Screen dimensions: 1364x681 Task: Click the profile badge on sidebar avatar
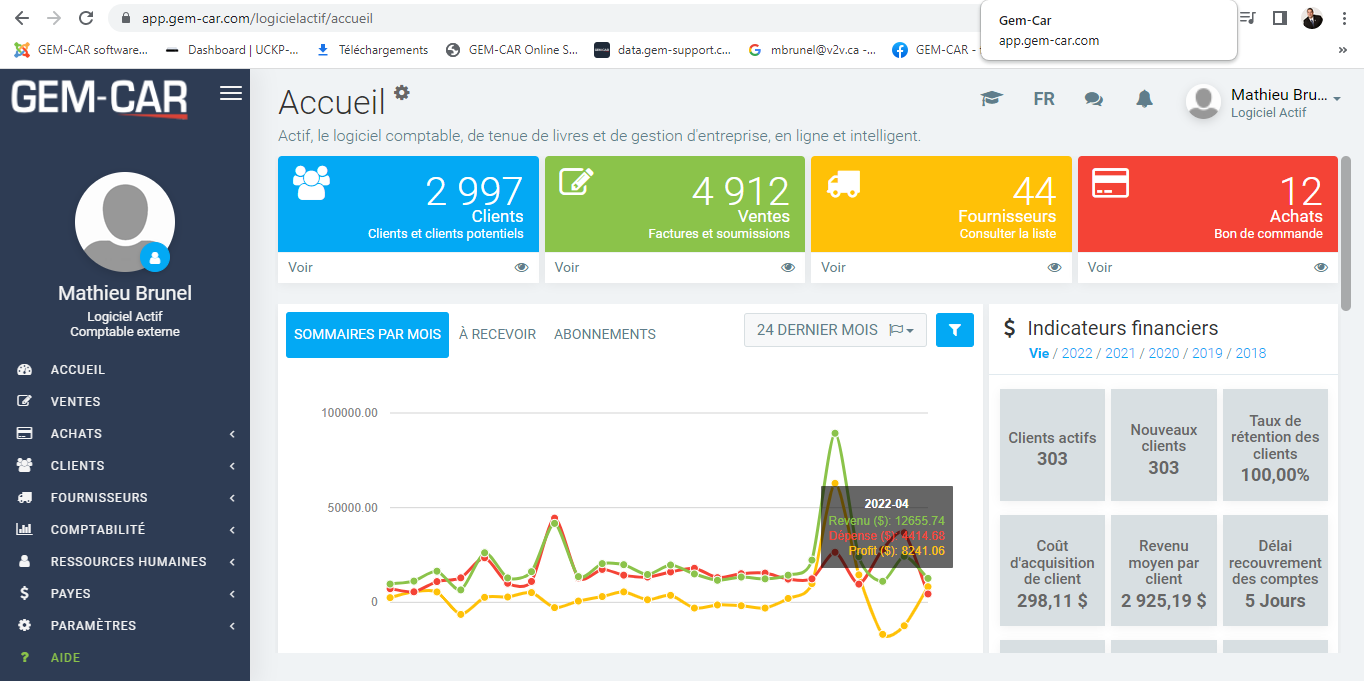point(155,257)
